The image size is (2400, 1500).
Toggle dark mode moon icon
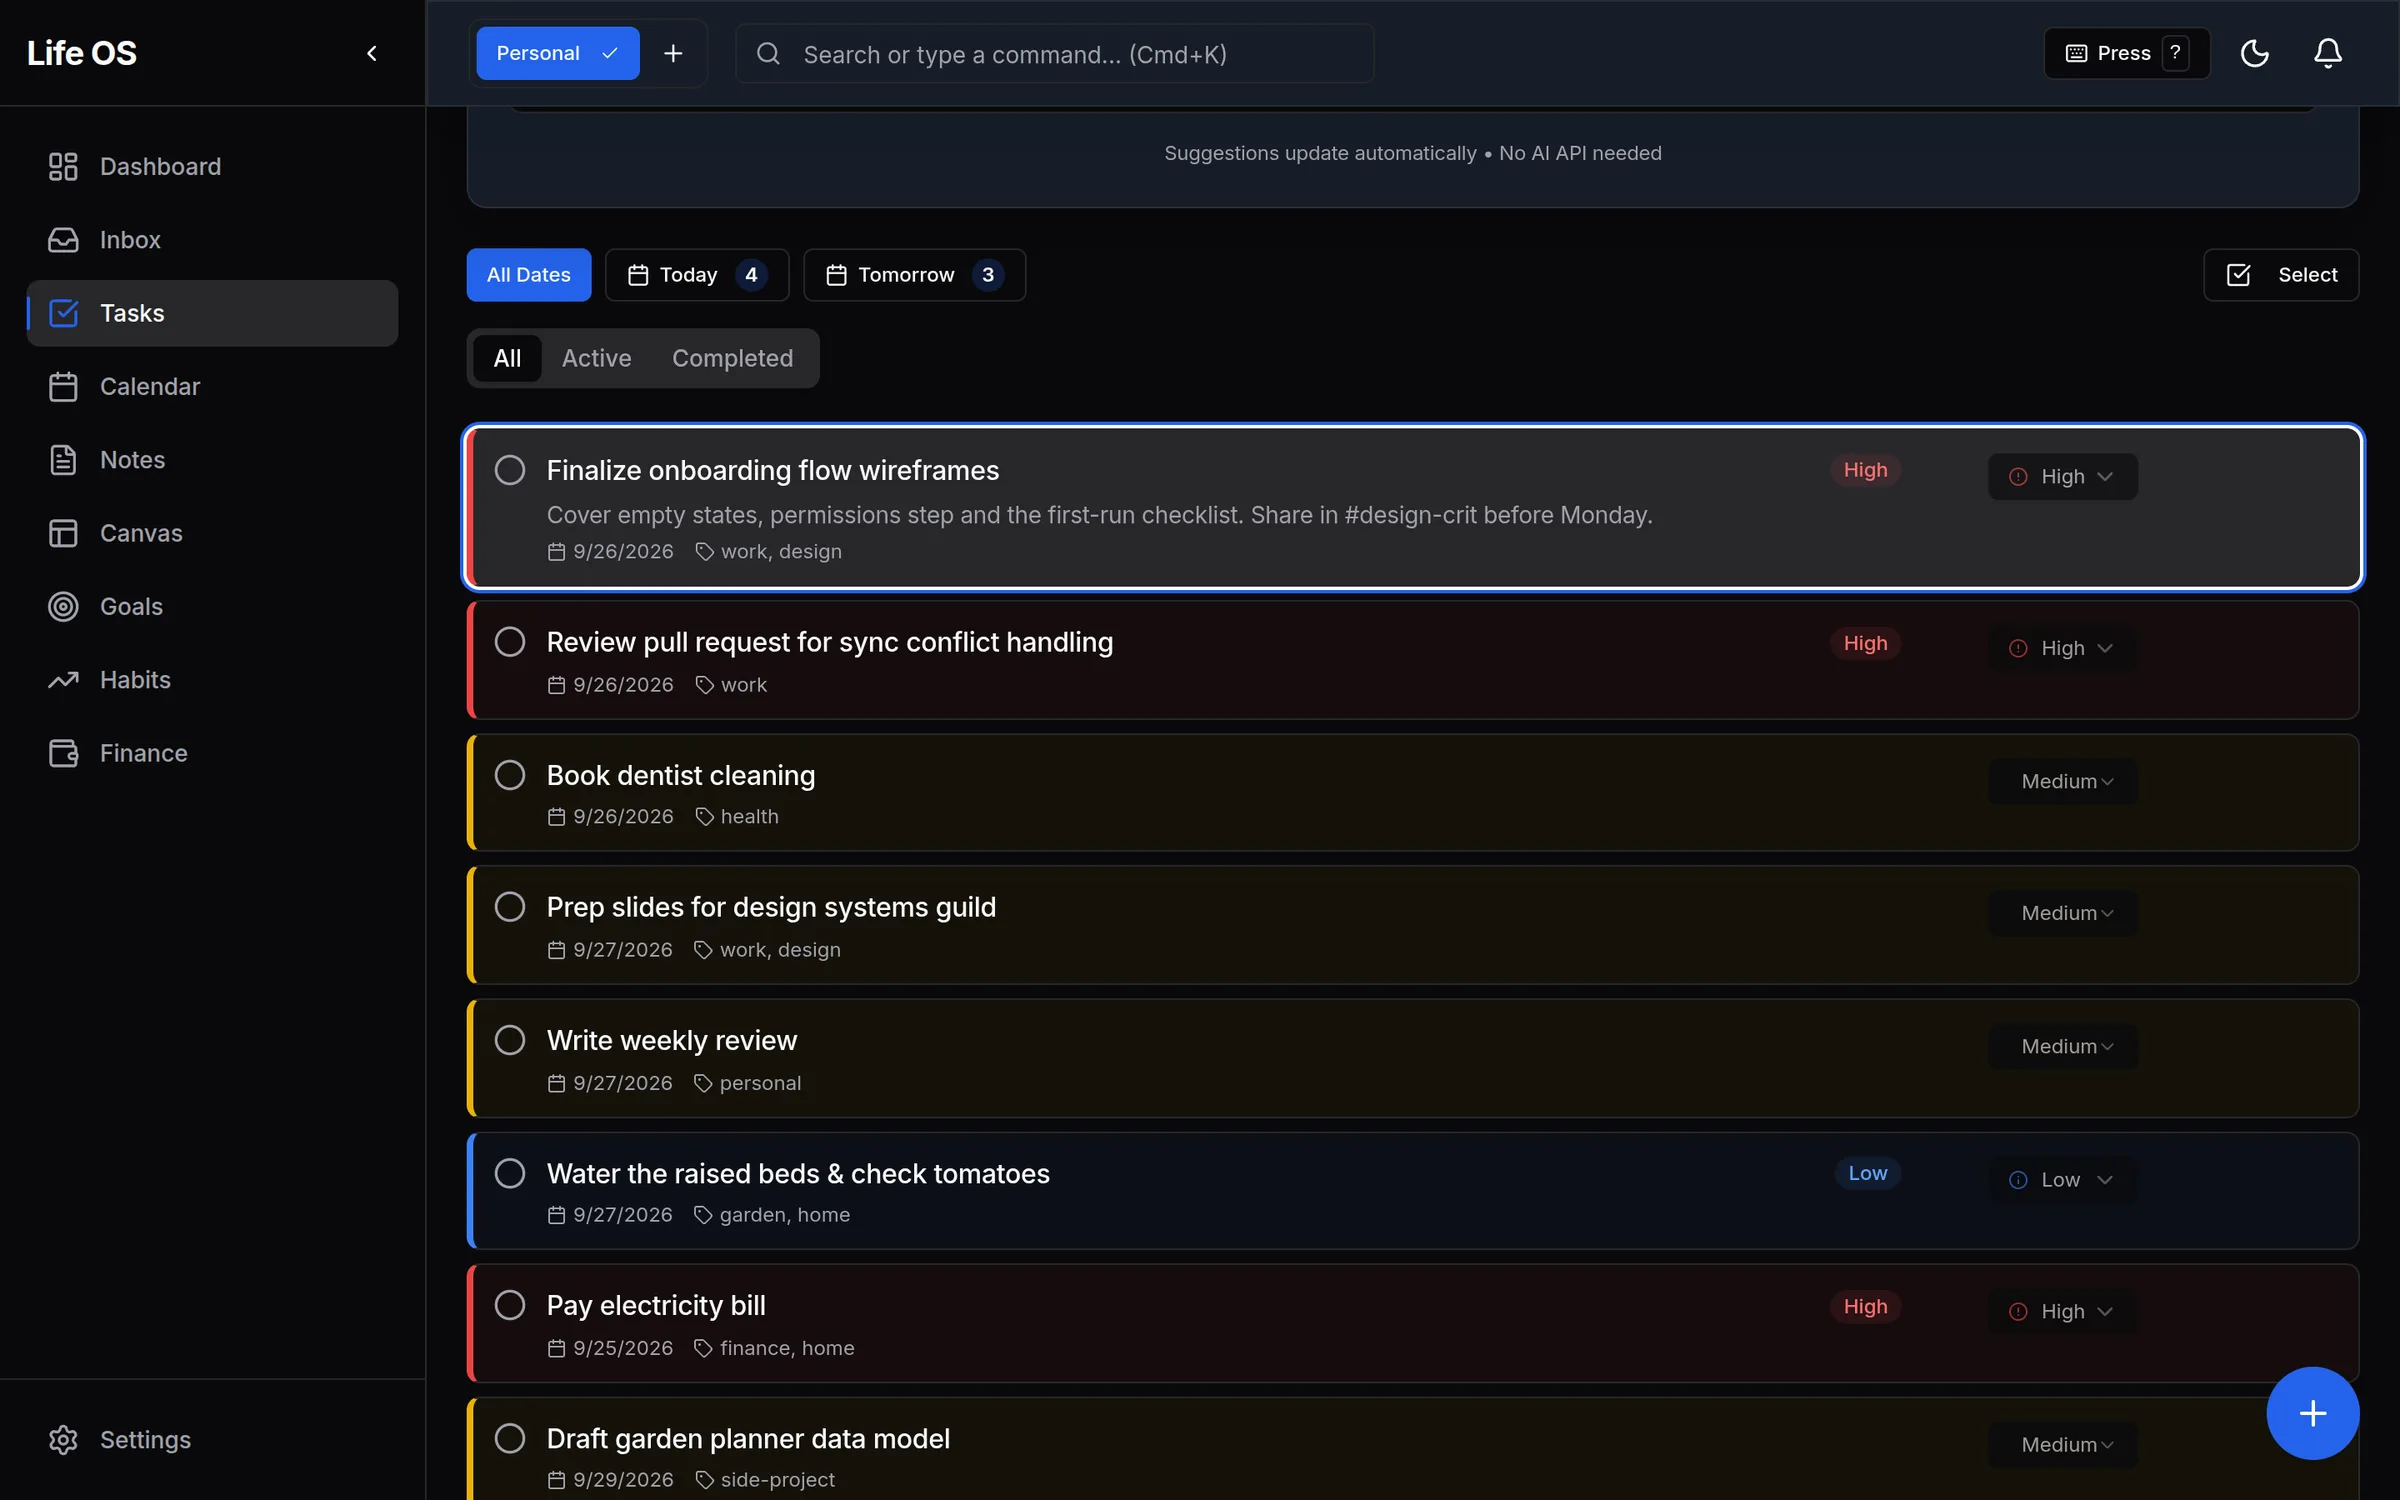click(2254, 53)
